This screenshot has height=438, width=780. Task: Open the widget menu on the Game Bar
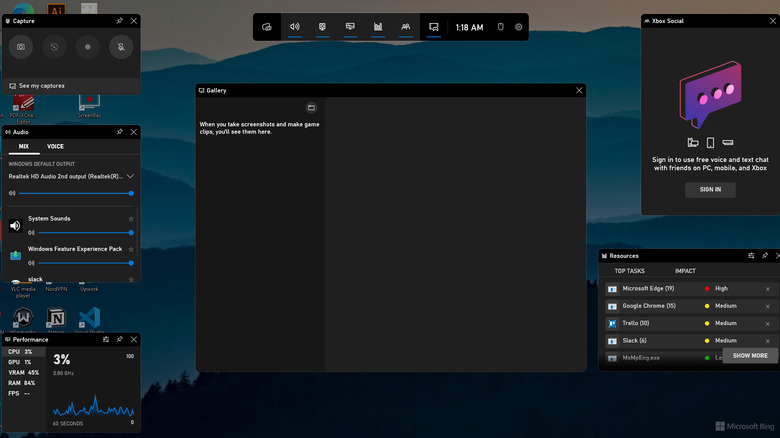pyautogui.click(x=267, y=27)
